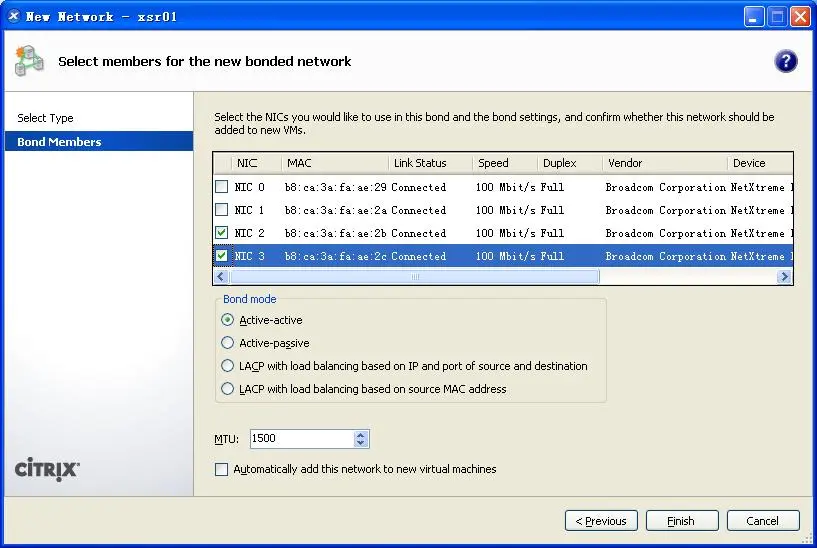This screenshot has width=817, height=548.
Task: Sort by Duplex column header
Action: (x=570, y=163)
